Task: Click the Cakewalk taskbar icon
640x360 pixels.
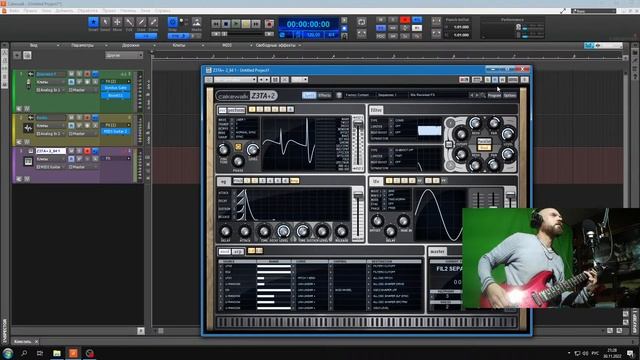Action: pos(73,353)
